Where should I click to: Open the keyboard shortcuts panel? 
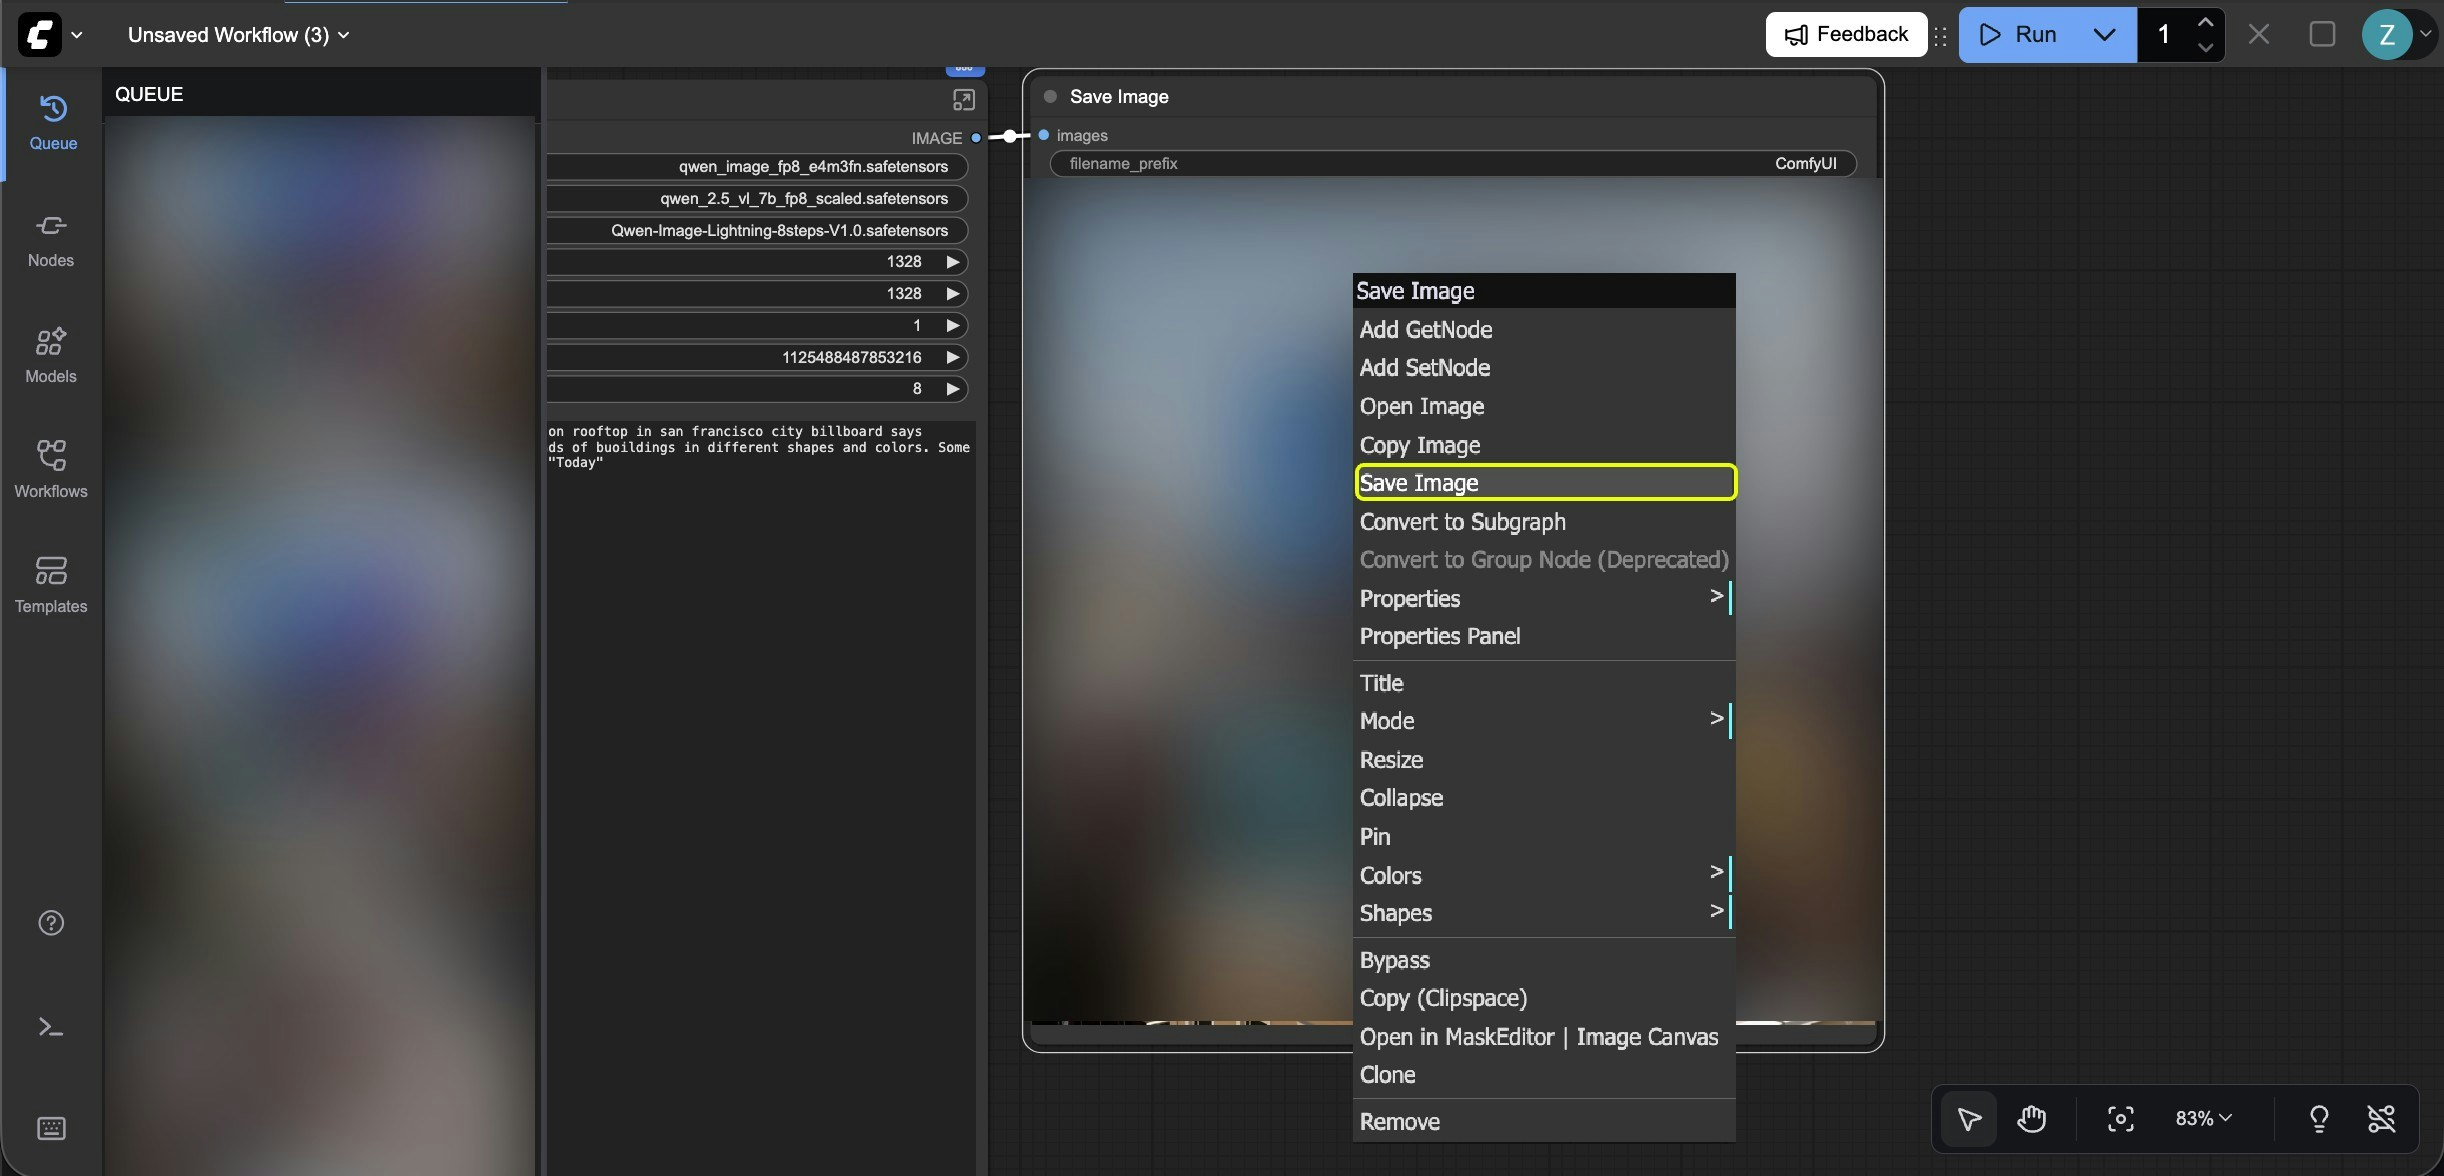tap(49, 1128)
